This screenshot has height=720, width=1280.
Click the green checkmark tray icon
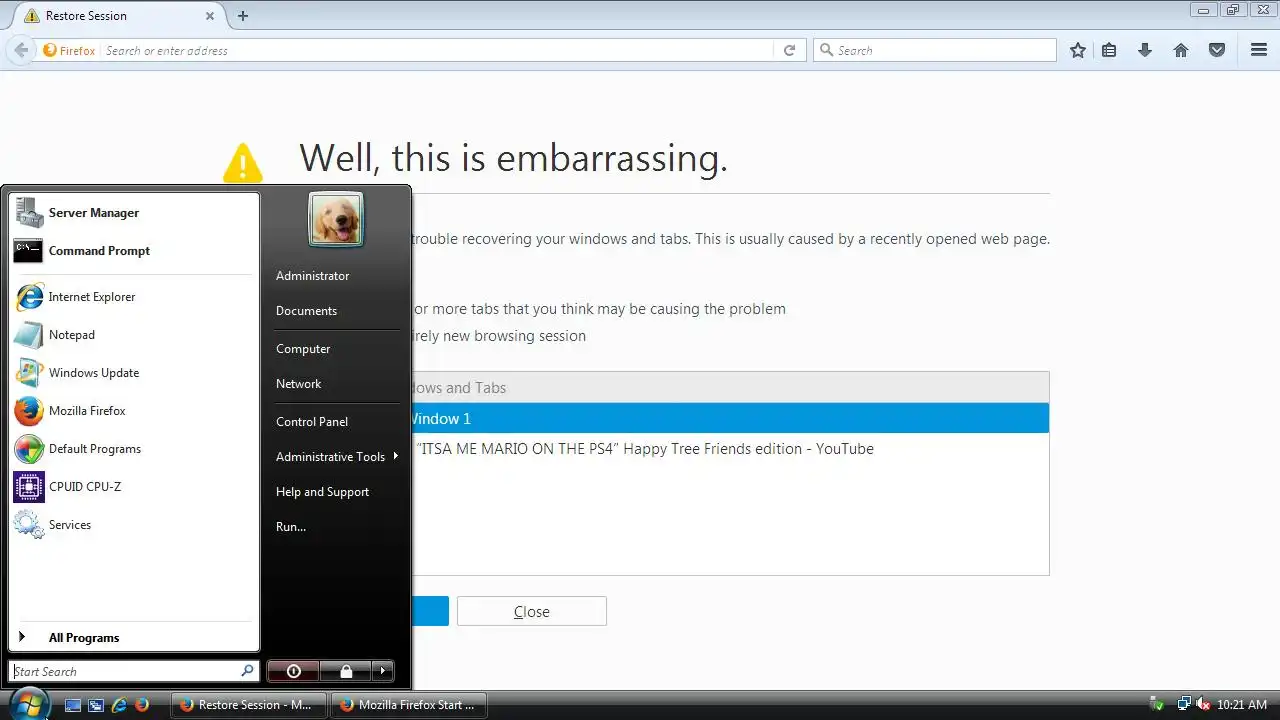tap(1157, 705)
